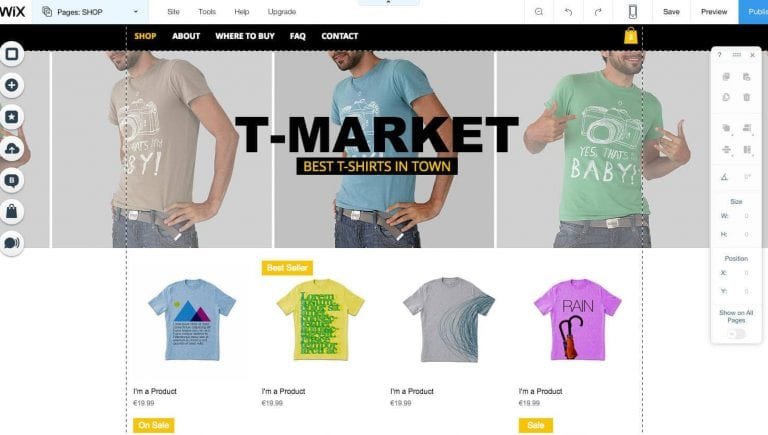
Task: Open the App Market star icon
Action: click(x=12, y=117)
